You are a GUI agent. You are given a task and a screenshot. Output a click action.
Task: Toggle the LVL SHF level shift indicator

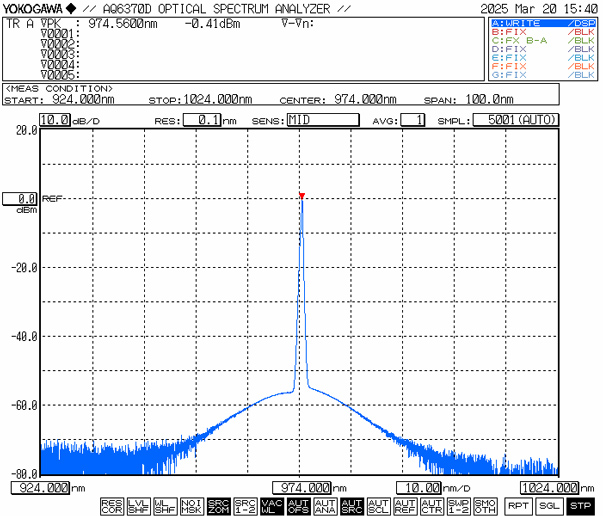click(x=138, y=506)
